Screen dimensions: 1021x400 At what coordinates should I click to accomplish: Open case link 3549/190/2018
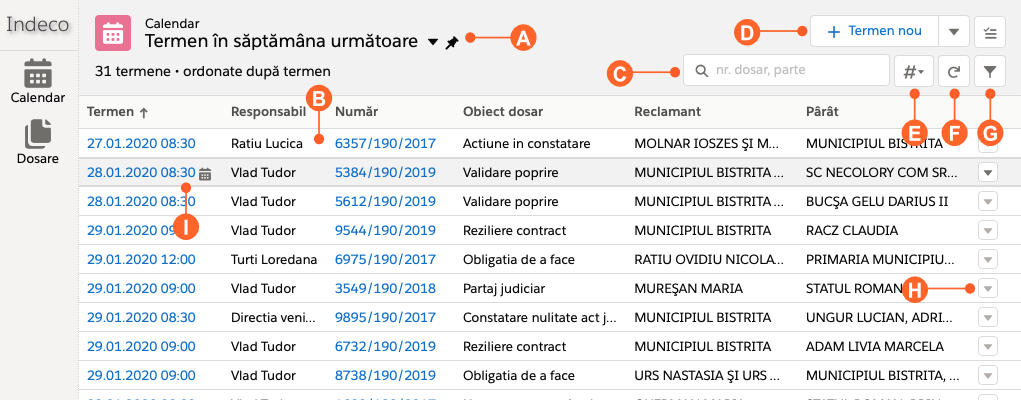point(385,289)
